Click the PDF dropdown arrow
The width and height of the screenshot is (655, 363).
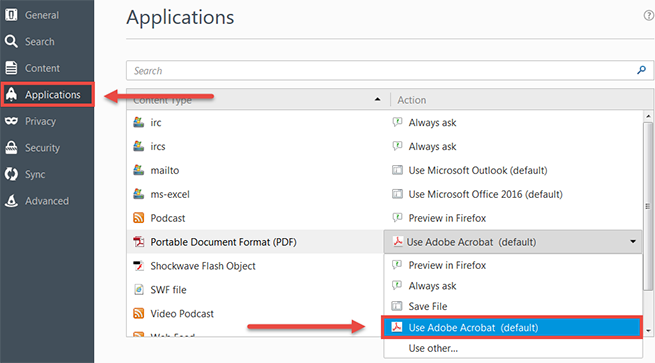(633, 241)
